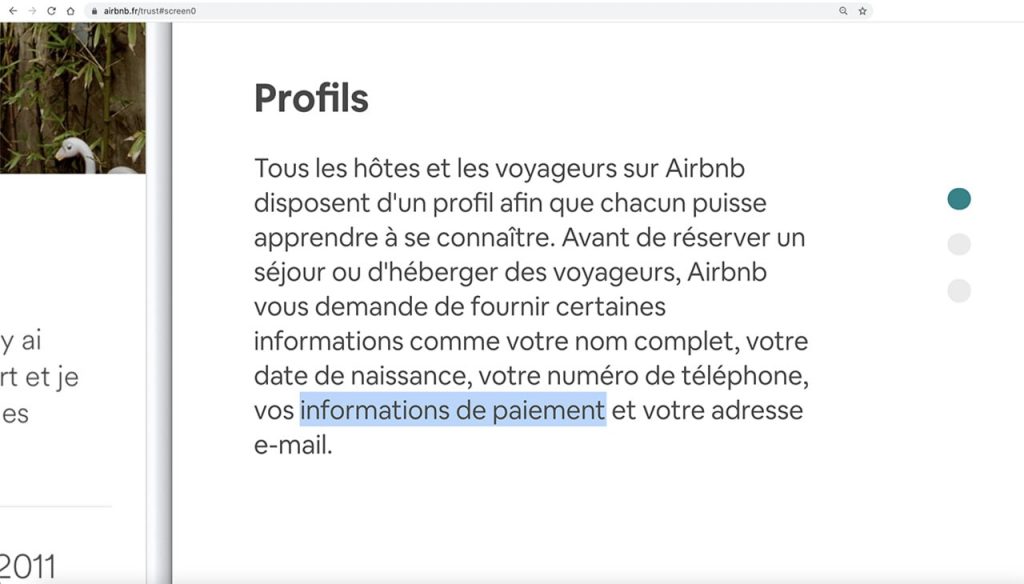The image size is (1024, 584).
Task: Click the highlighted "informations de paiement" text
Action: pyautogui.click(x=453, y=410)
